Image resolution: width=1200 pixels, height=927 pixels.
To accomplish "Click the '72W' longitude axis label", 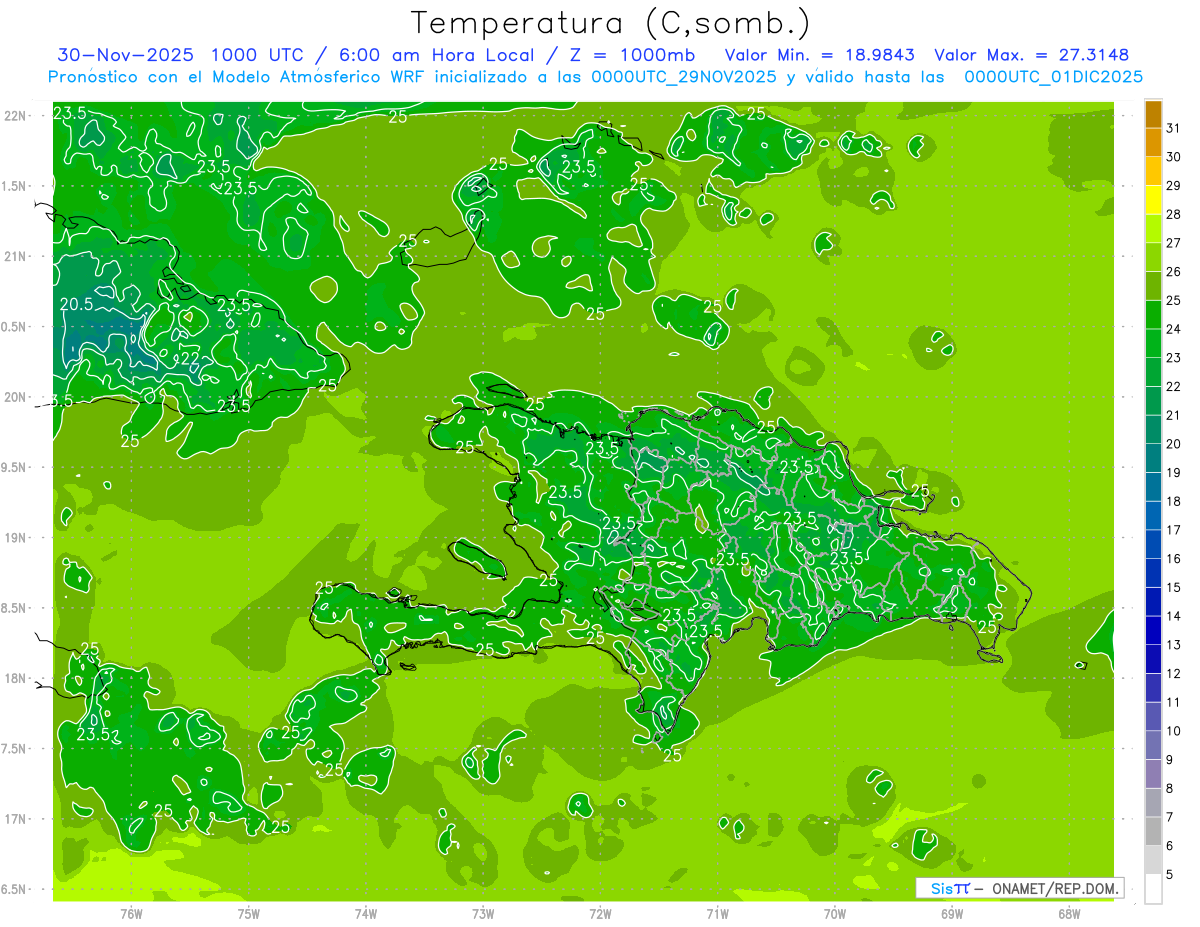I will [x=601, y=913].
